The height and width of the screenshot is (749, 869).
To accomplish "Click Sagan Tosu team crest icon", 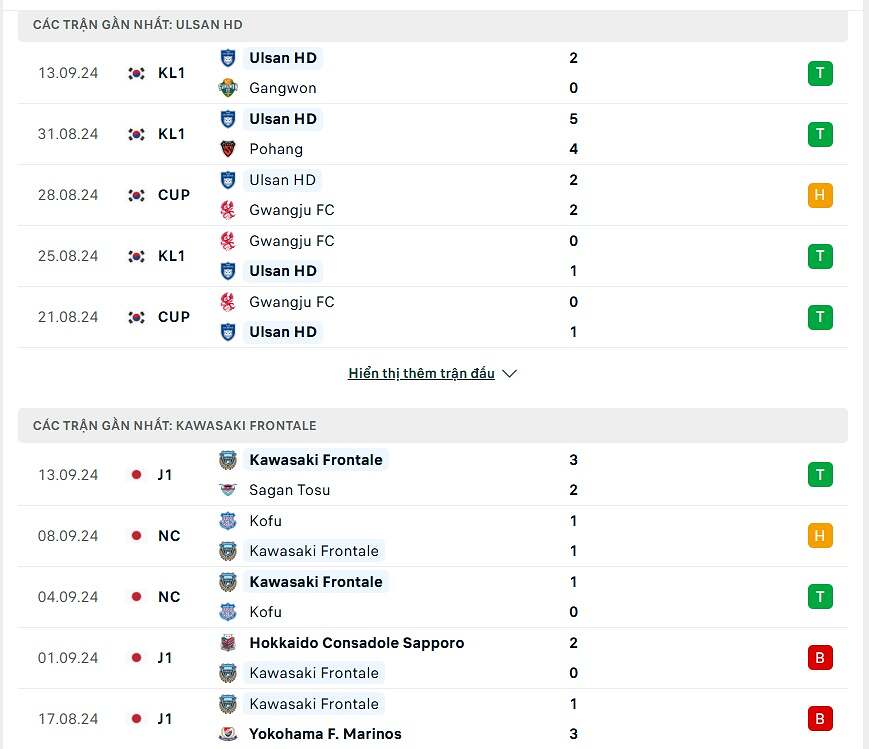I will click(x=228, y=490).
